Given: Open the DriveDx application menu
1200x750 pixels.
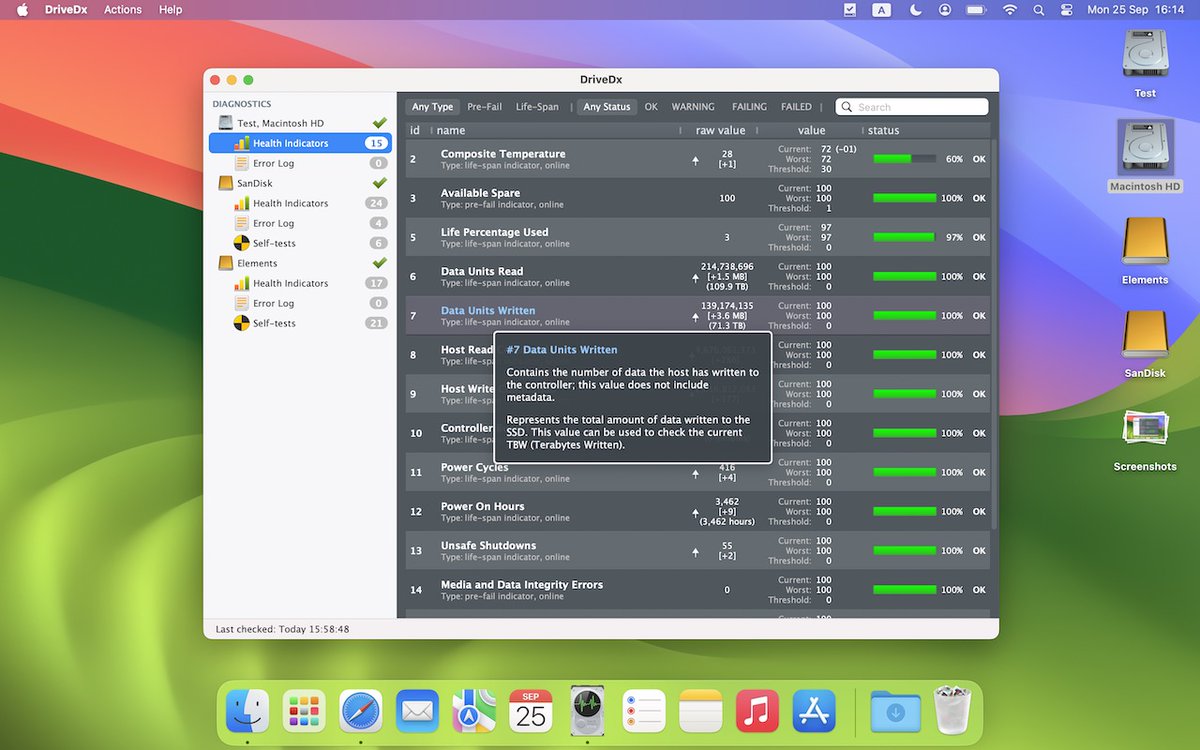Looking at the screenshot, I should tap(68, 9).
